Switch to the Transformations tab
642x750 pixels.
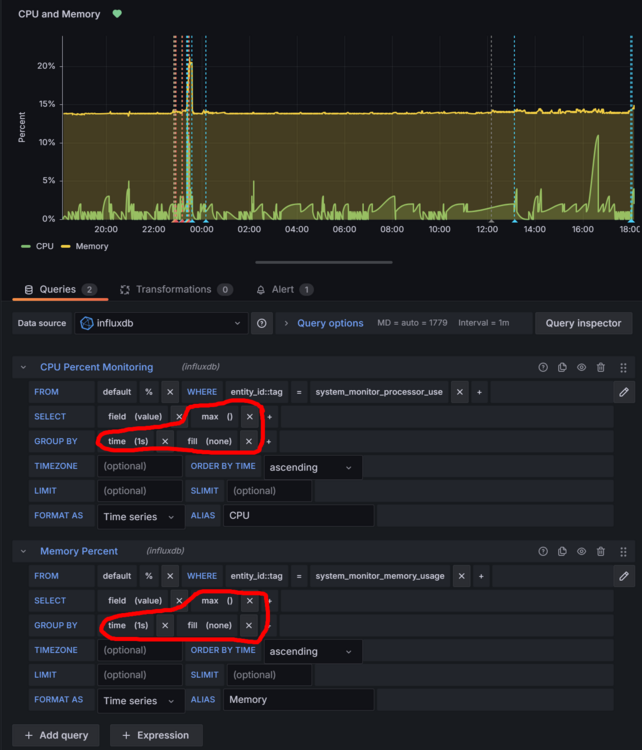pos(174,290)
